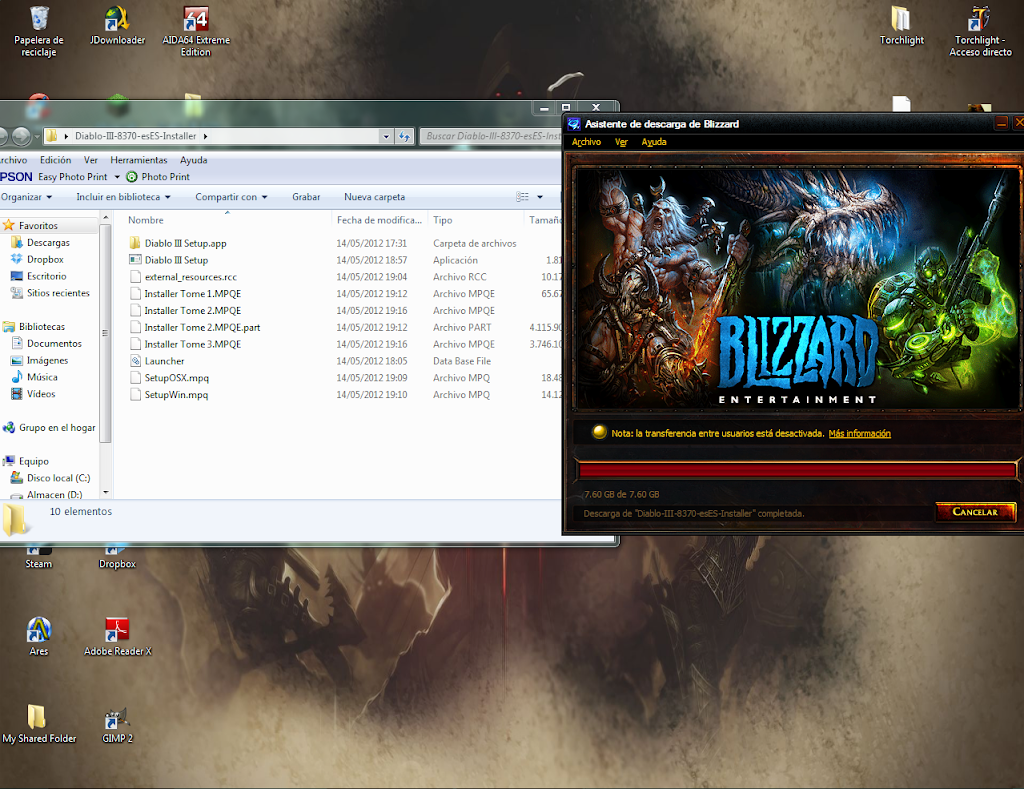
Task: Select the Diablo III Setup.app folder icon
Action: click(135, 243)
